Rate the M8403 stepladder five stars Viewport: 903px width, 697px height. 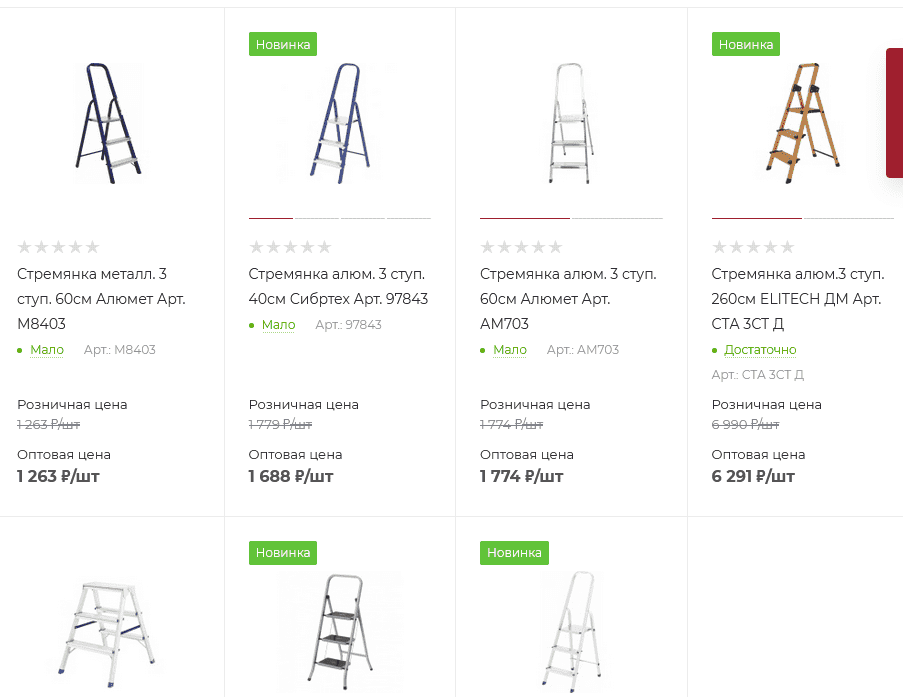tap(92, 247)
